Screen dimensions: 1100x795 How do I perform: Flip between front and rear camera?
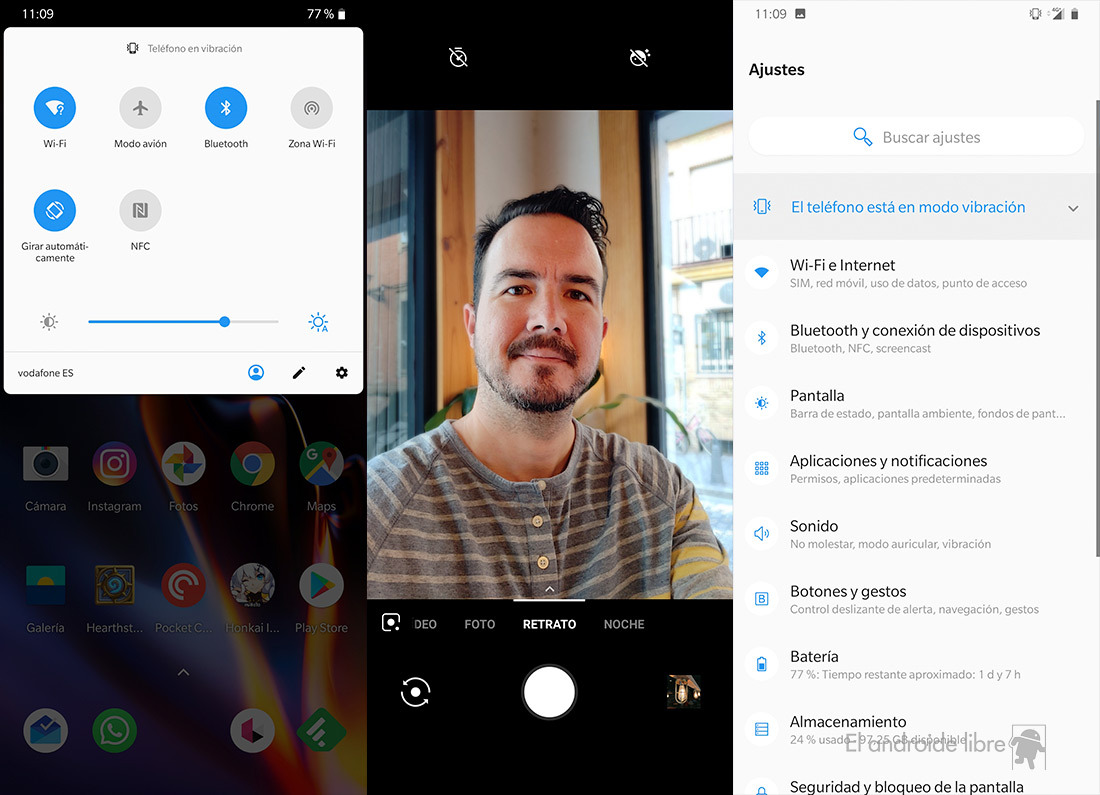pos(415,692)
